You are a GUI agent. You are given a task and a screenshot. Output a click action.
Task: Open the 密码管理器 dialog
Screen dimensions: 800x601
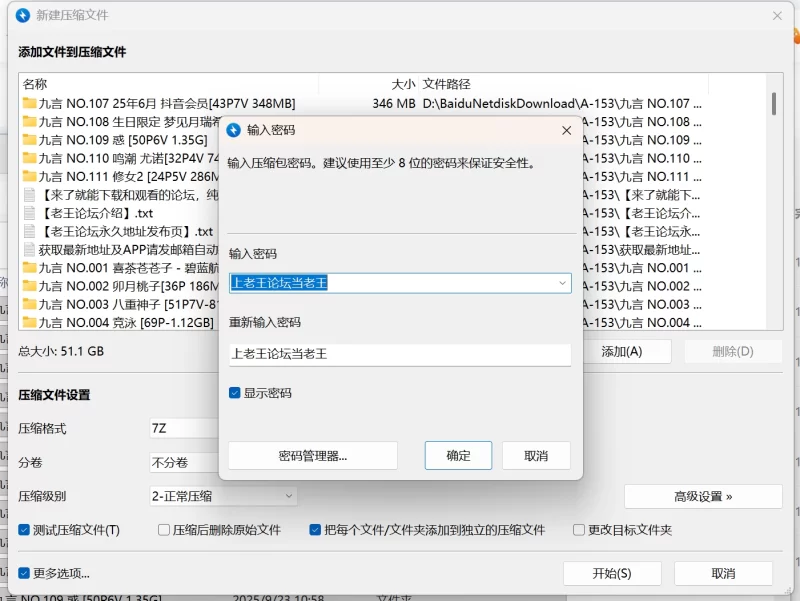314,455
